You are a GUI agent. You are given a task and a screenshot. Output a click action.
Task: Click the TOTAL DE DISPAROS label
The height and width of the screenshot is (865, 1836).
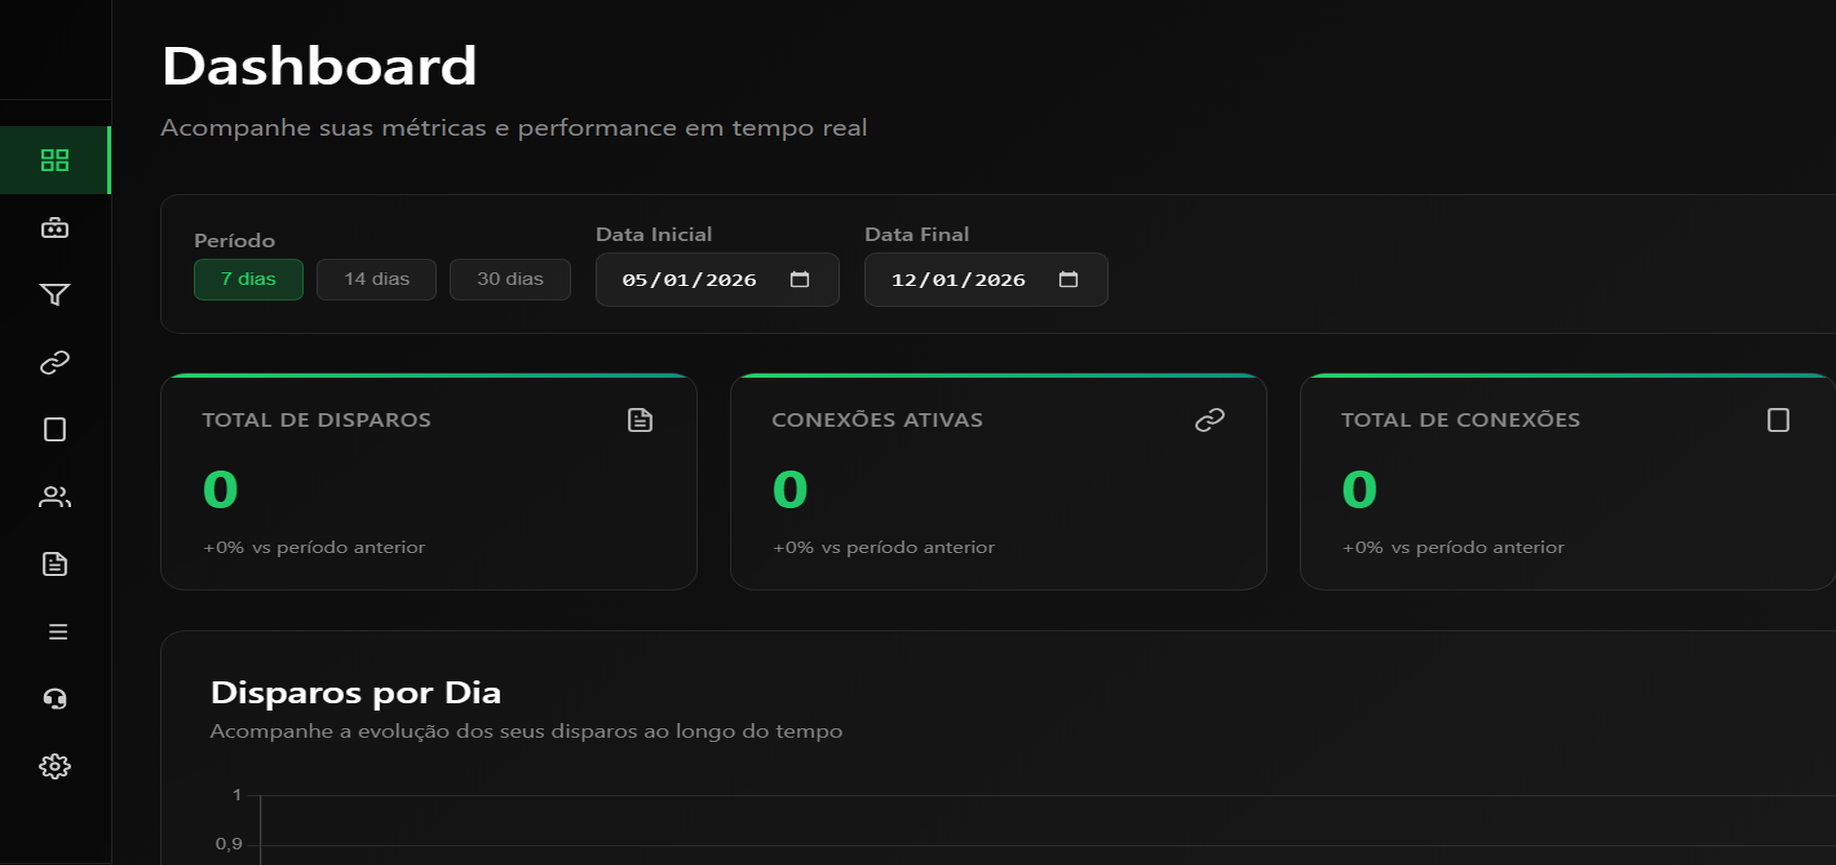pos(316,420)
